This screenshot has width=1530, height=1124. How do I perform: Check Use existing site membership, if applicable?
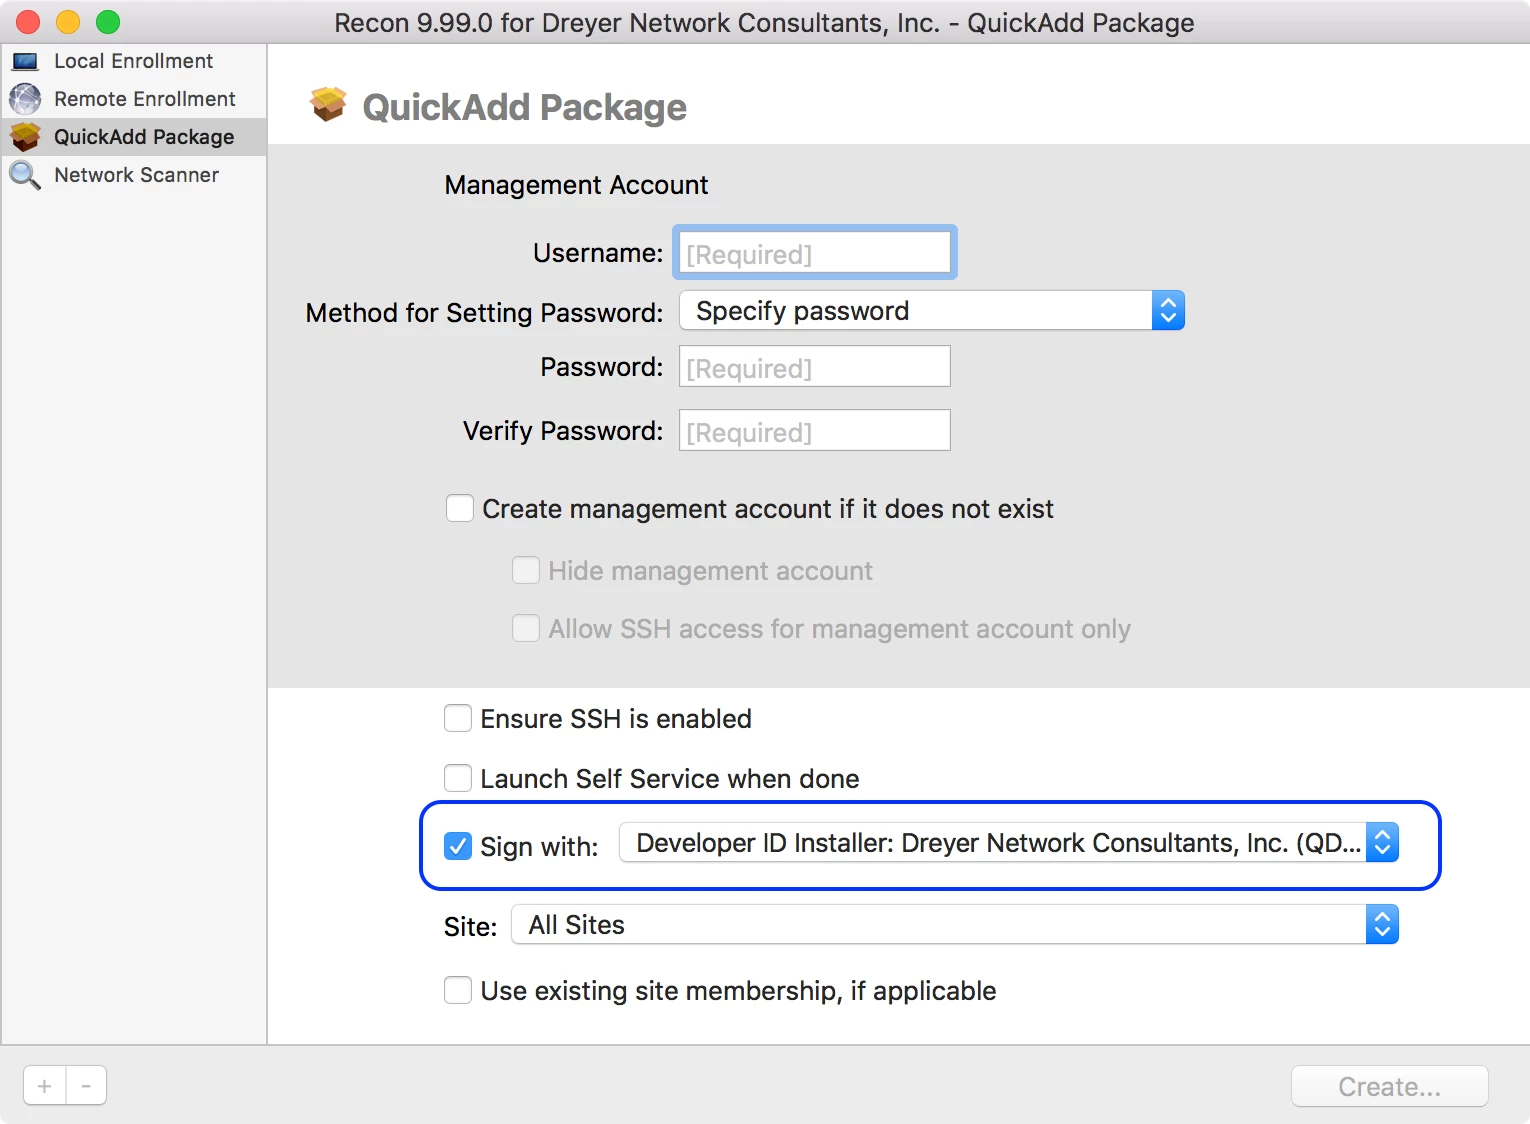coord(458,990)
